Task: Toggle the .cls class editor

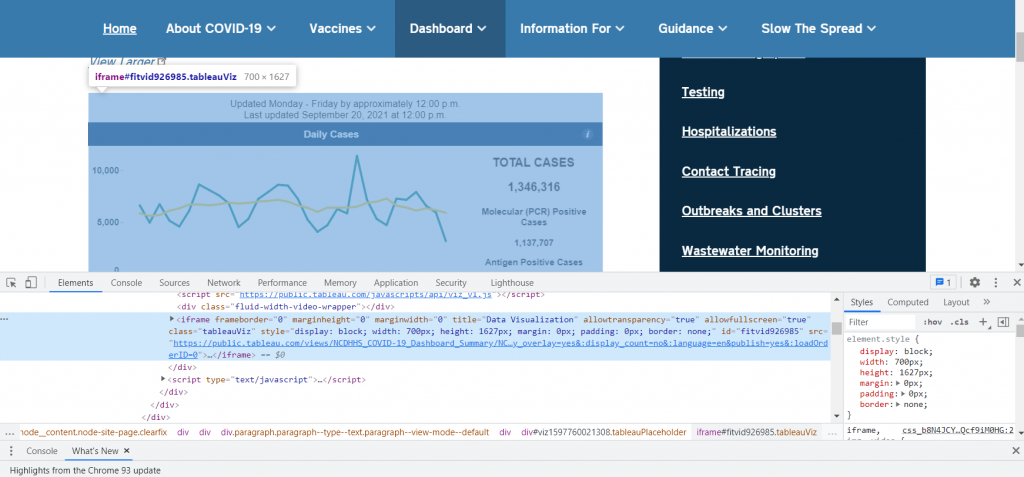Action: coord(959,322)
